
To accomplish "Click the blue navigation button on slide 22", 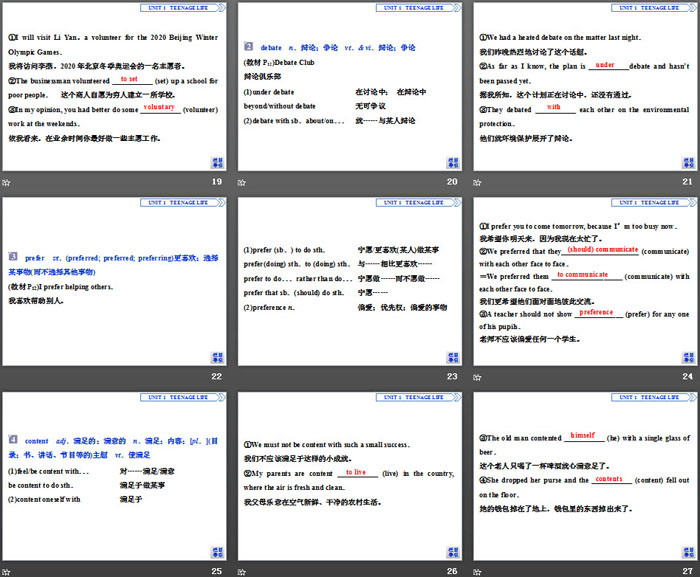I will point(217,356).
